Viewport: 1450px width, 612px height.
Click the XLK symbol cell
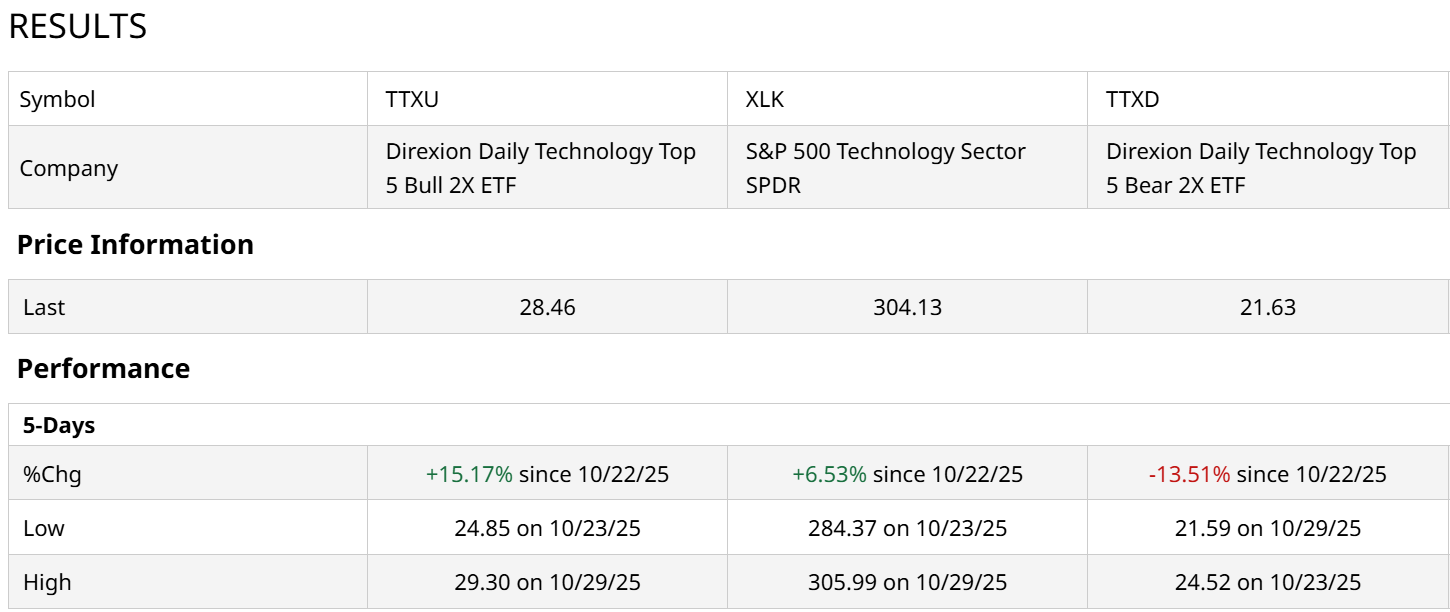(x=765, y=99)
